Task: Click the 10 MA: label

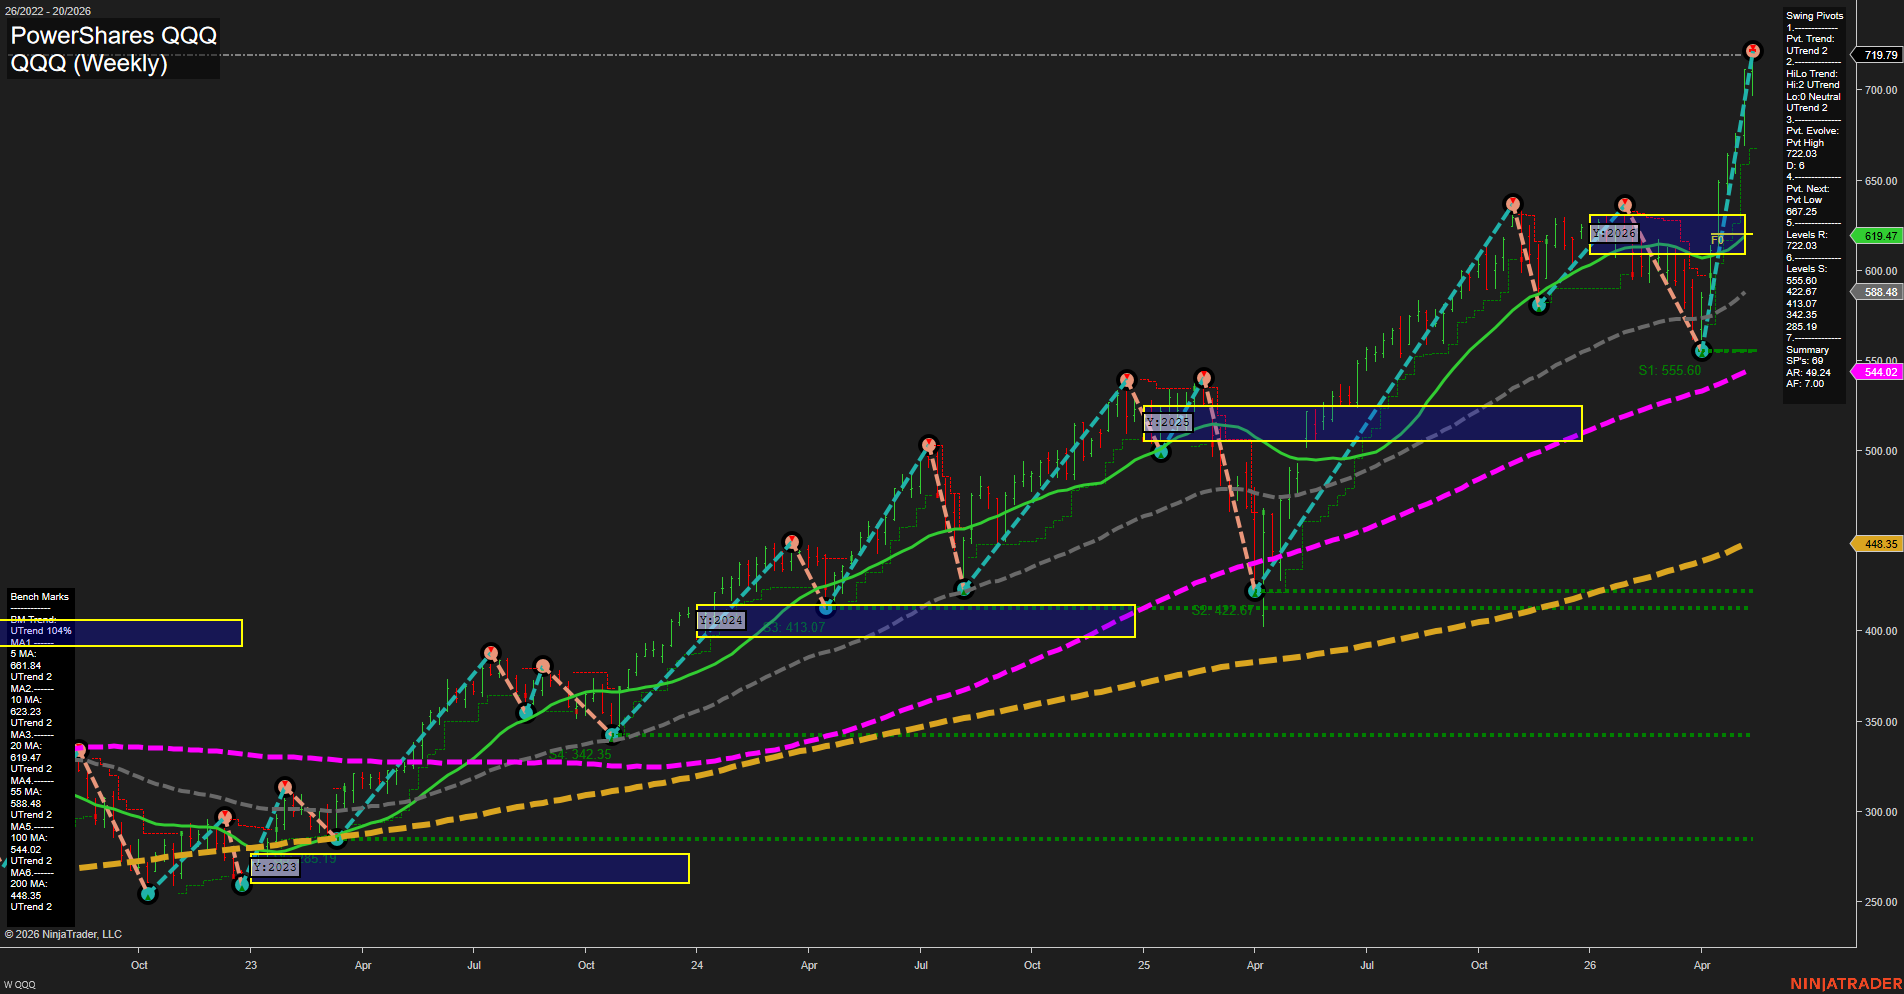Action: tap(26, 700)
